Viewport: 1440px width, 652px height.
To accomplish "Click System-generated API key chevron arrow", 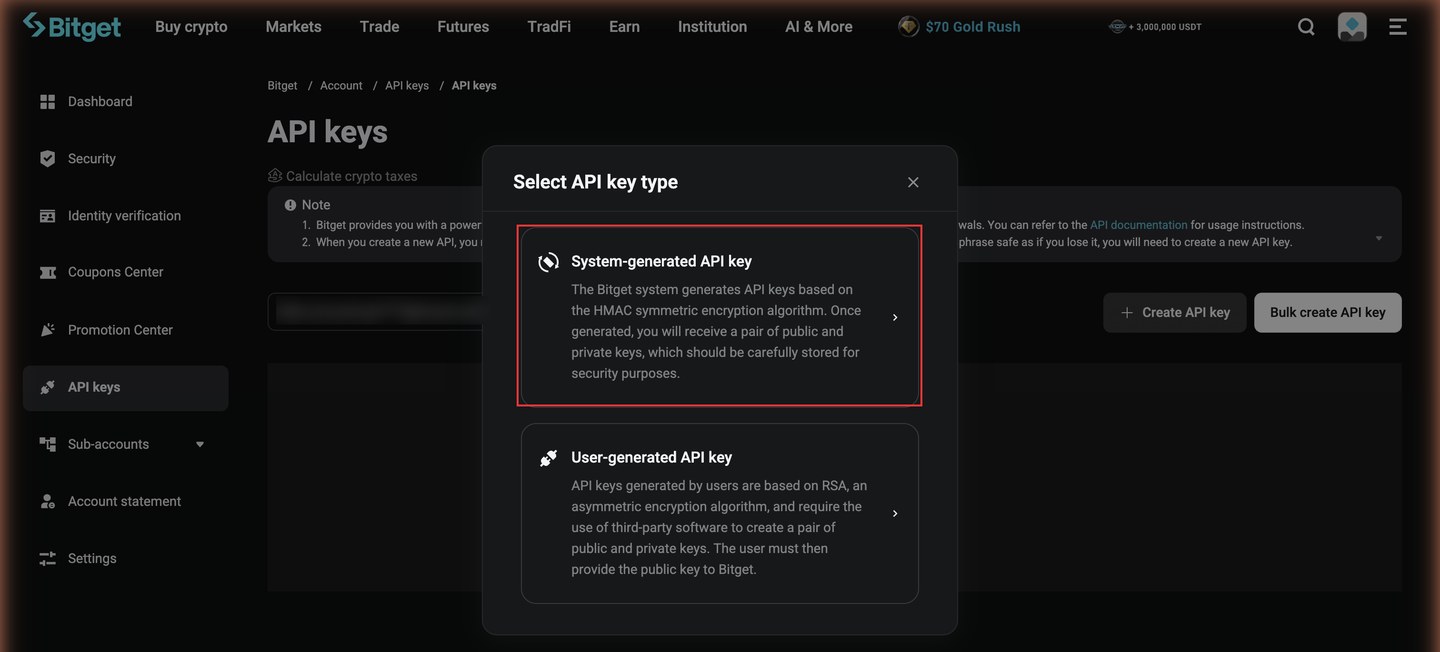I will coord(895,317).
